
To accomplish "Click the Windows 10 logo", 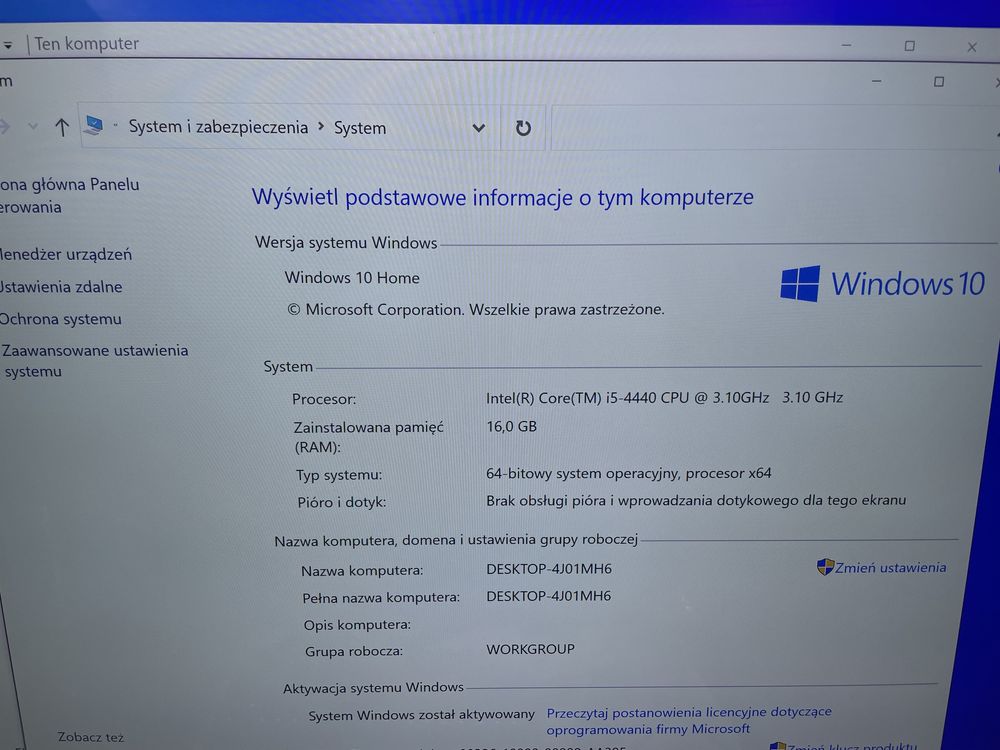I will 883,283.
